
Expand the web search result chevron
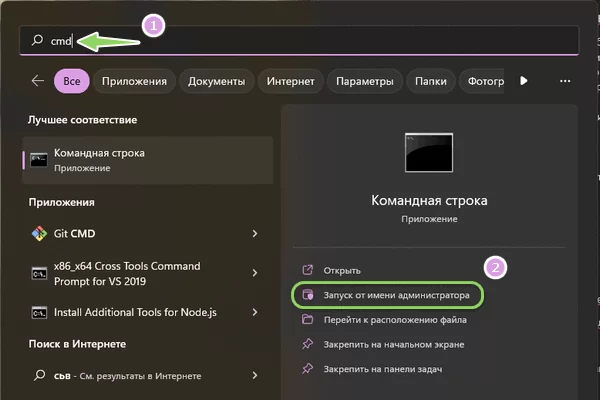click(255, 377)
